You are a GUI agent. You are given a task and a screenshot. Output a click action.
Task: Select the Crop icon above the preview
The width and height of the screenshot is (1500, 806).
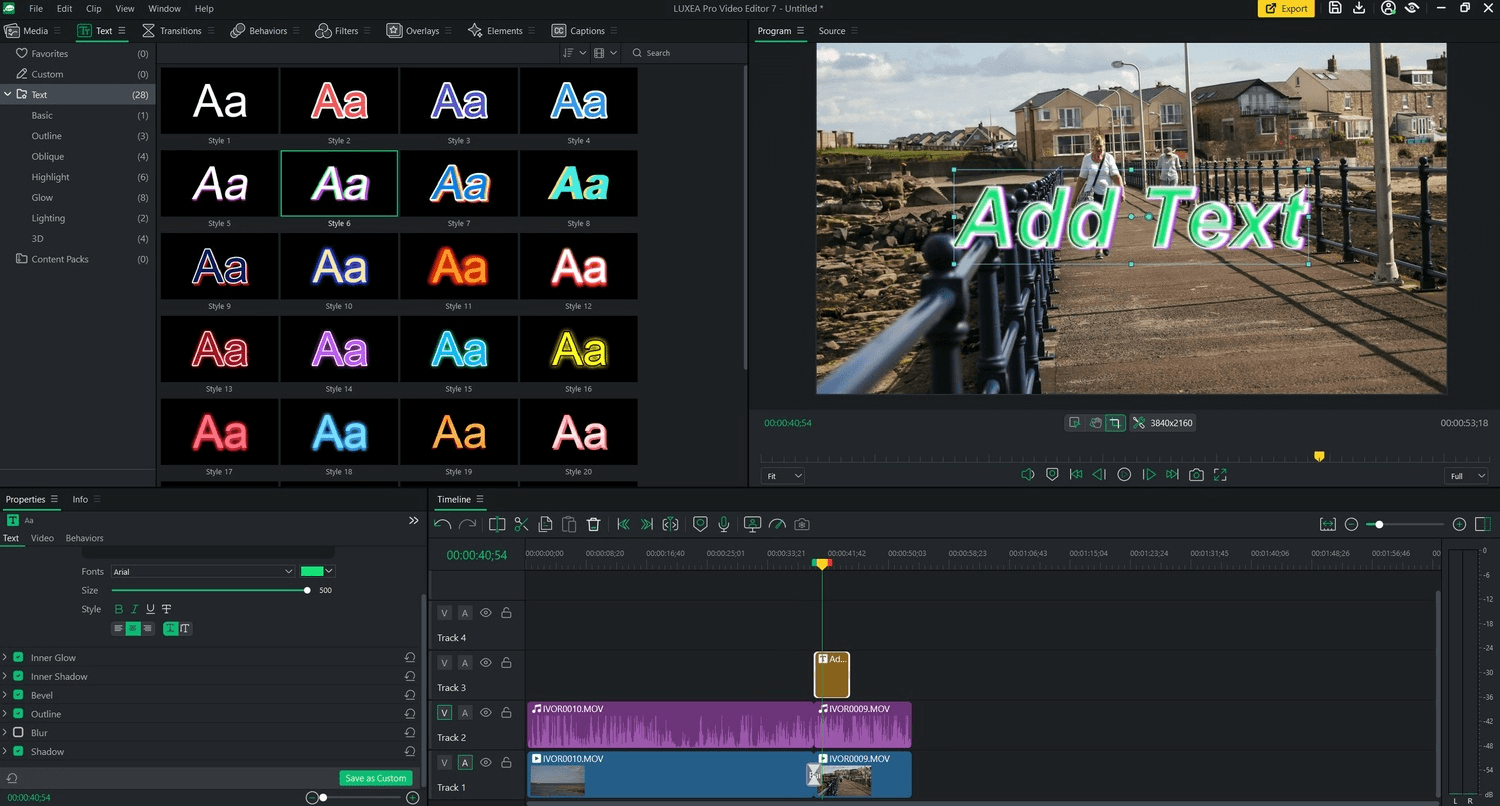point(1116,422)
